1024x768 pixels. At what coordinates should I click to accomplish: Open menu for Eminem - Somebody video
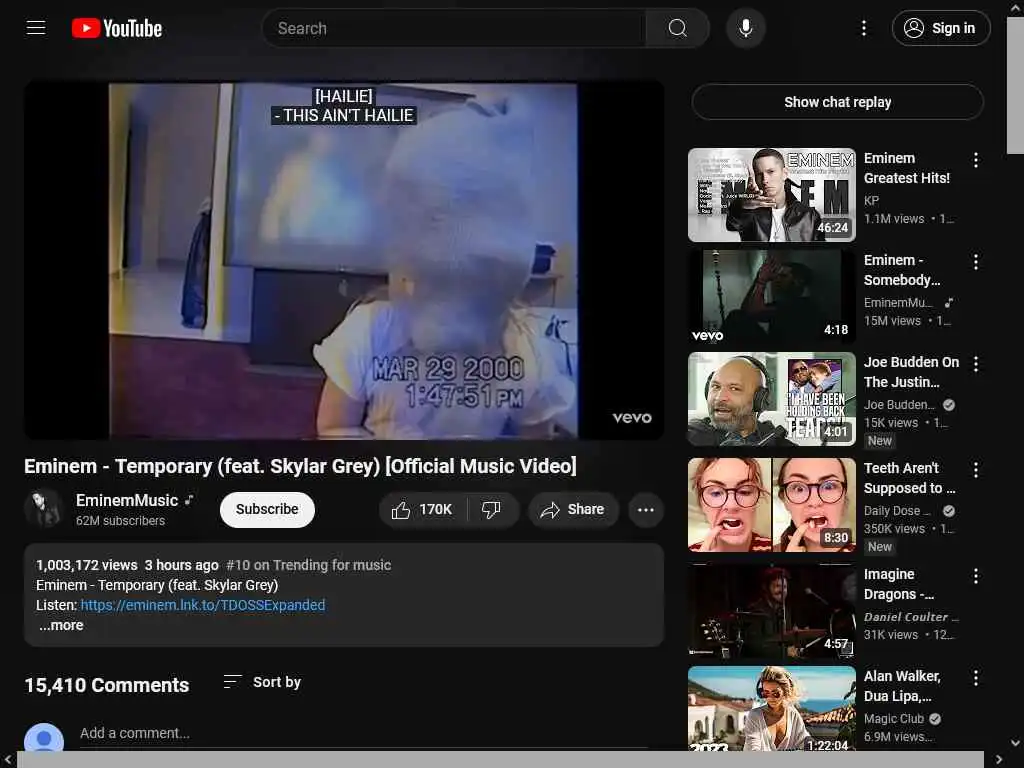(x=976, y=262)
